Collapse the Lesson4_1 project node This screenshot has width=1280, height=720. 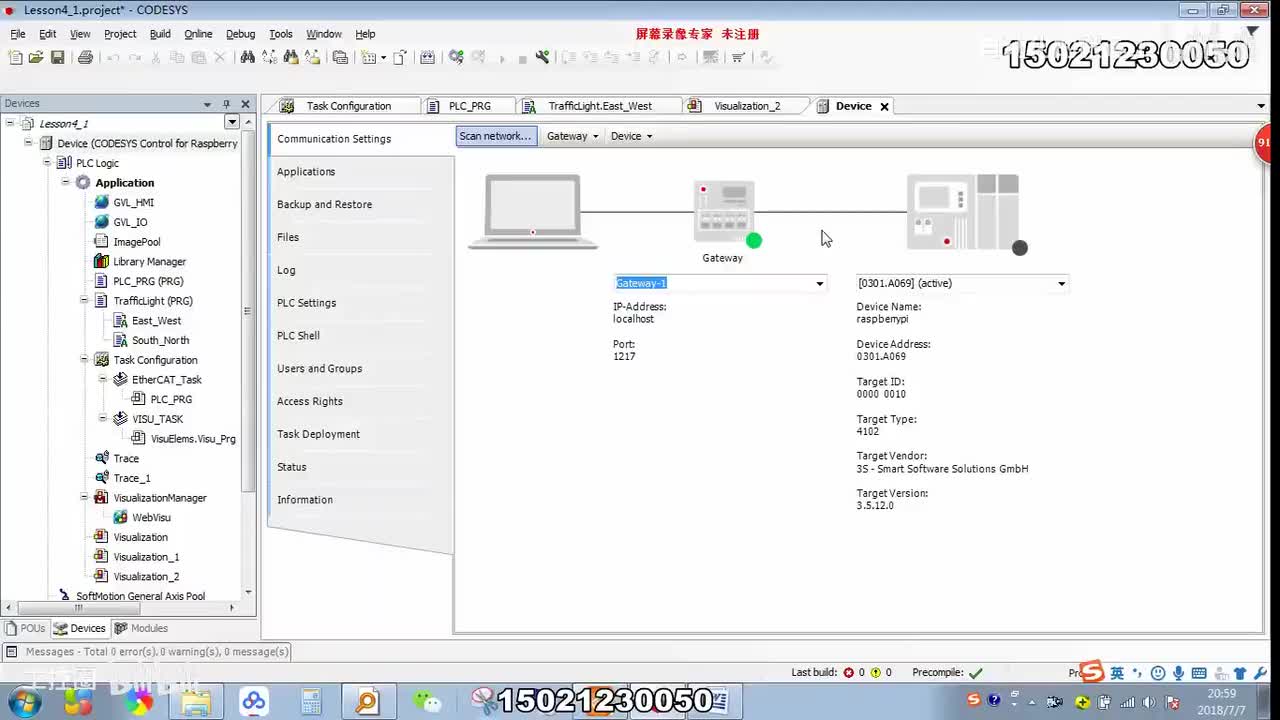pyautogui.click(x=10, y=123)
